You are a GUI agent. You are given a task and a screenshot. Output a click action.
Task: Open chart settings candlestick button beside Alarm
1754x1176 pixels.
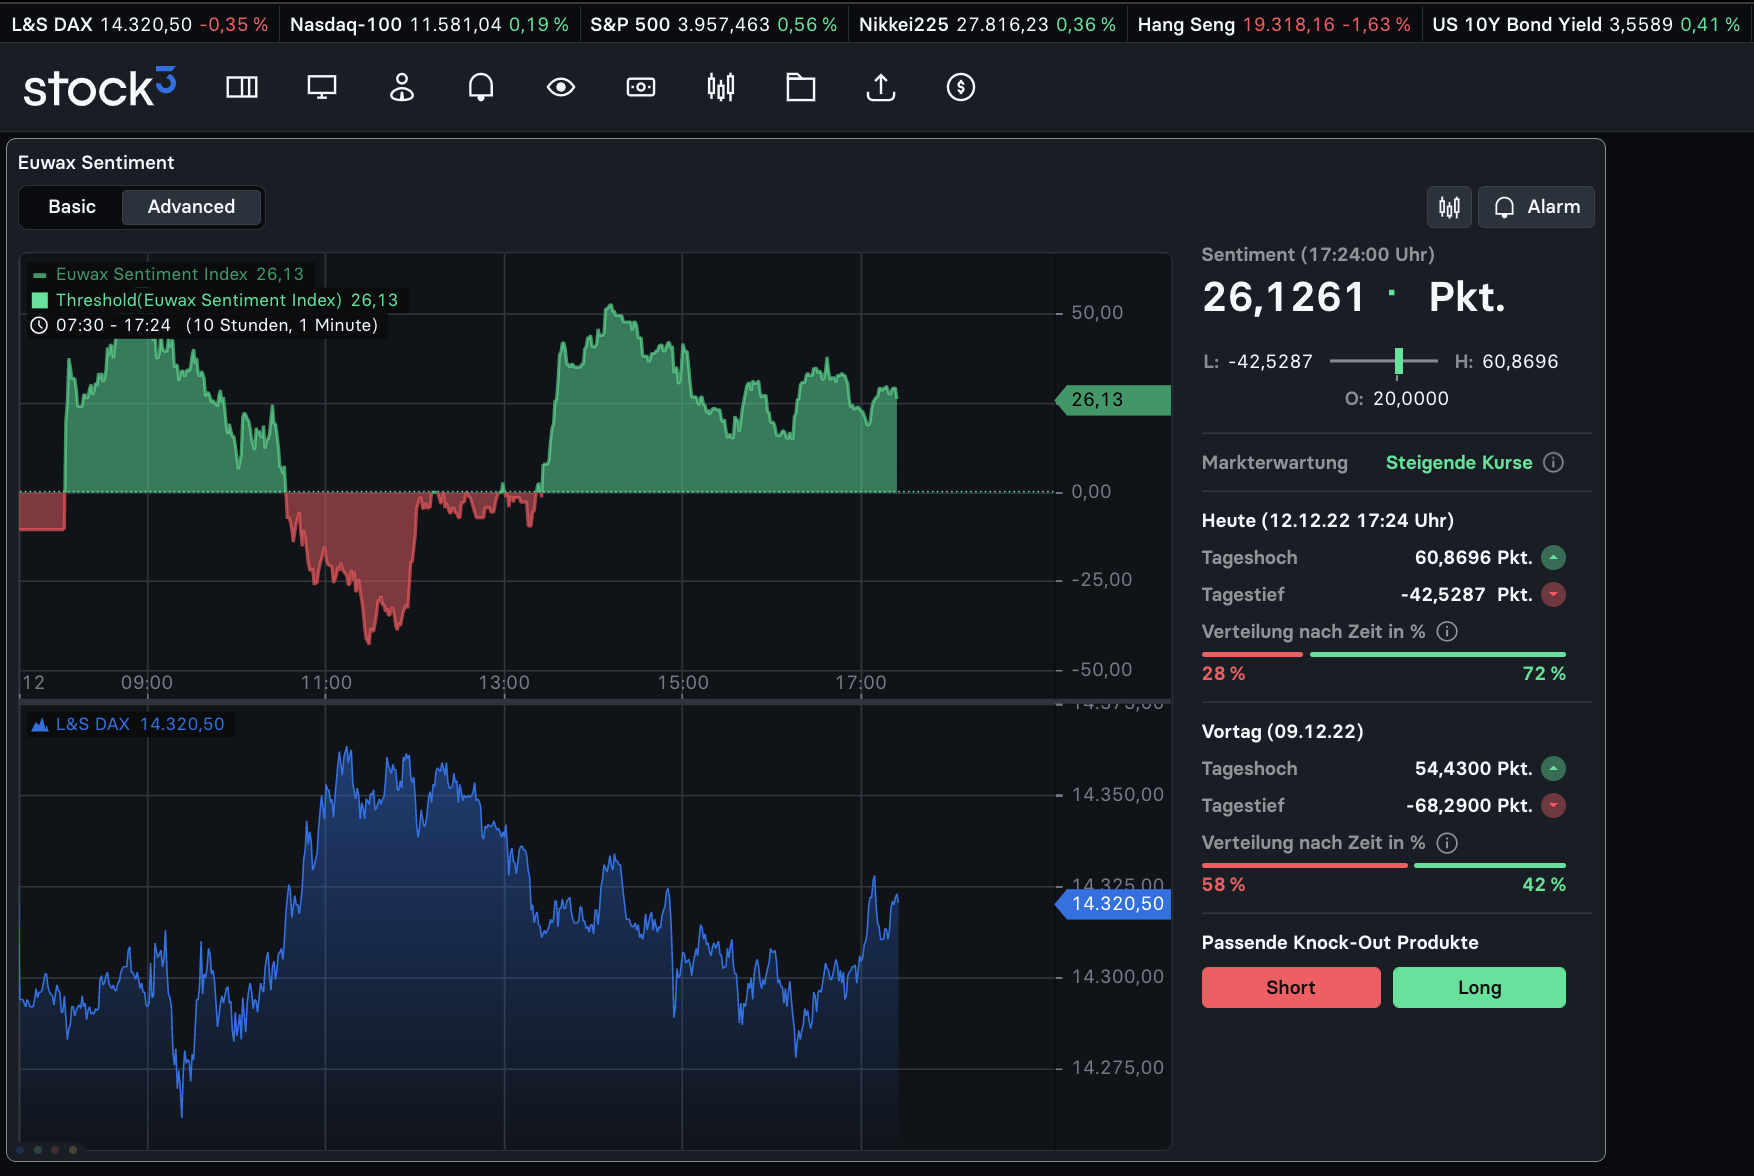point(1449,207)
